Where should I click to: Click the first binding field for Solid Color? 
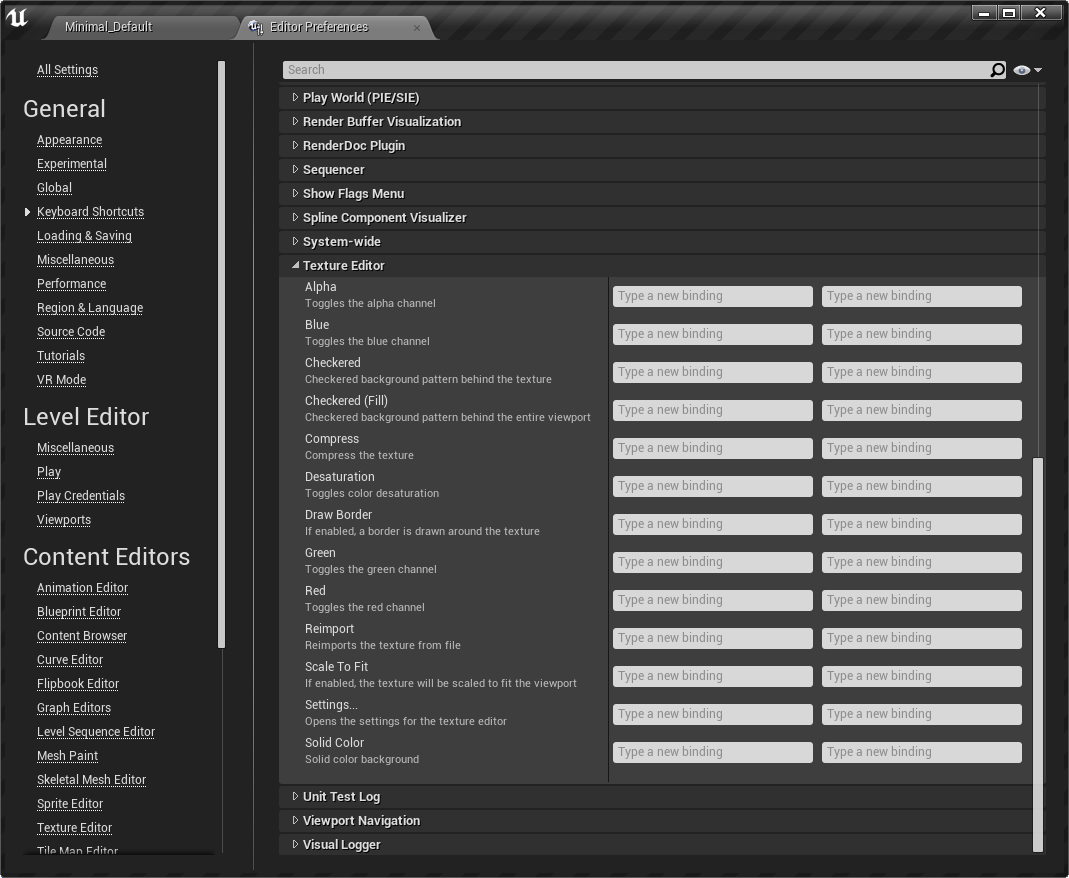point(712,753)
